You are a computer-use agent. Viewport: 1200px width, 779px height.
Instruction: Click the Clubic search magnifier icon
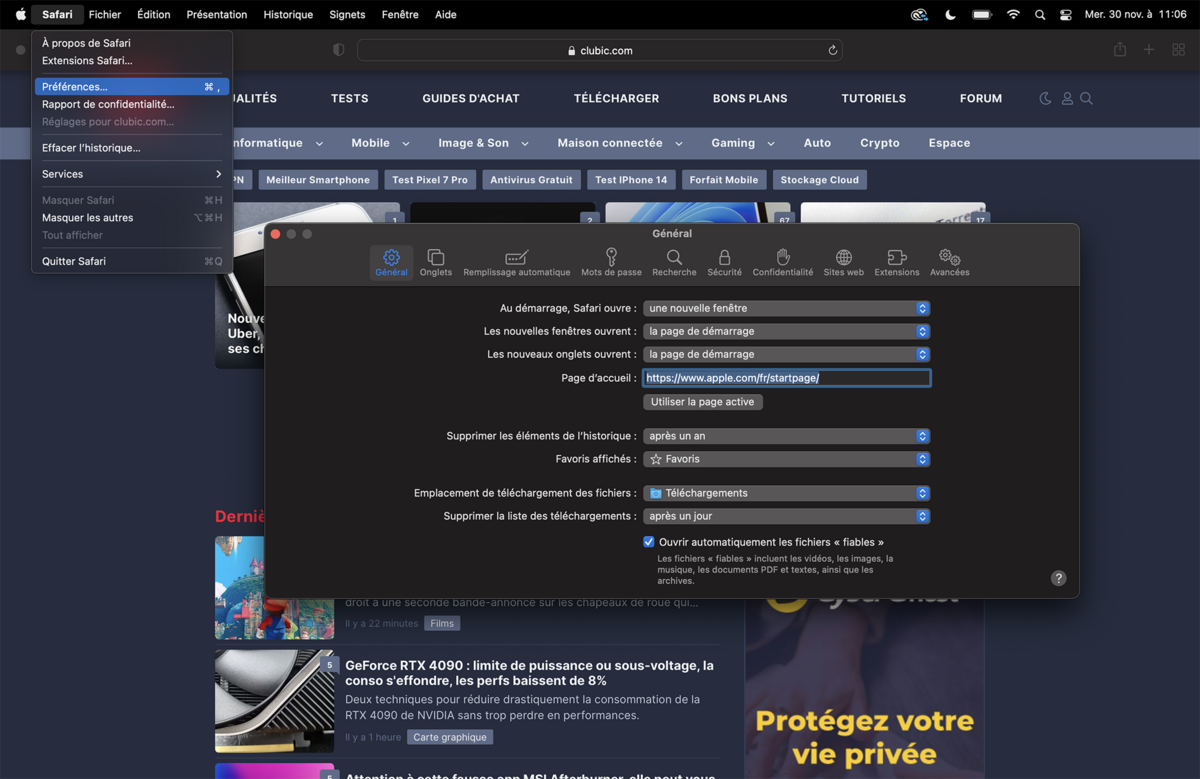(1086, 98)
